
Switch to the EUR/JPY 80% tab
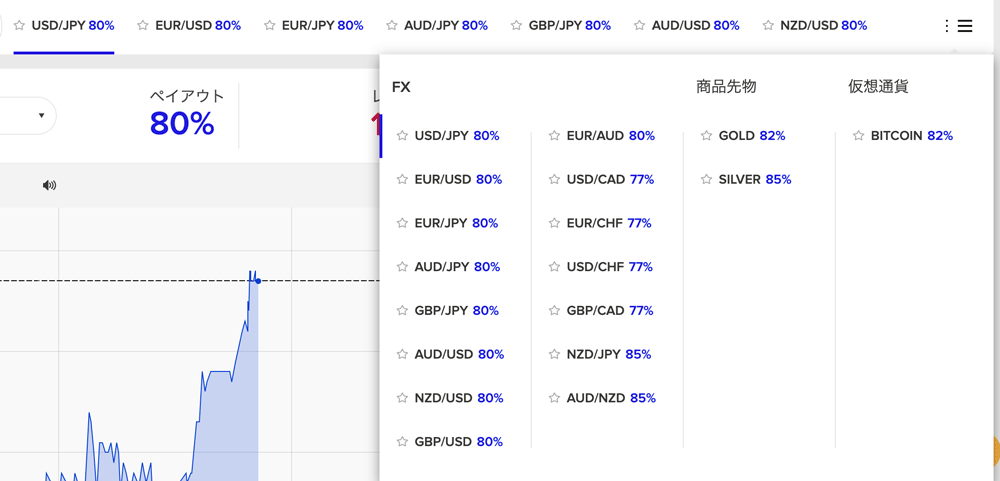pos(323,26)
